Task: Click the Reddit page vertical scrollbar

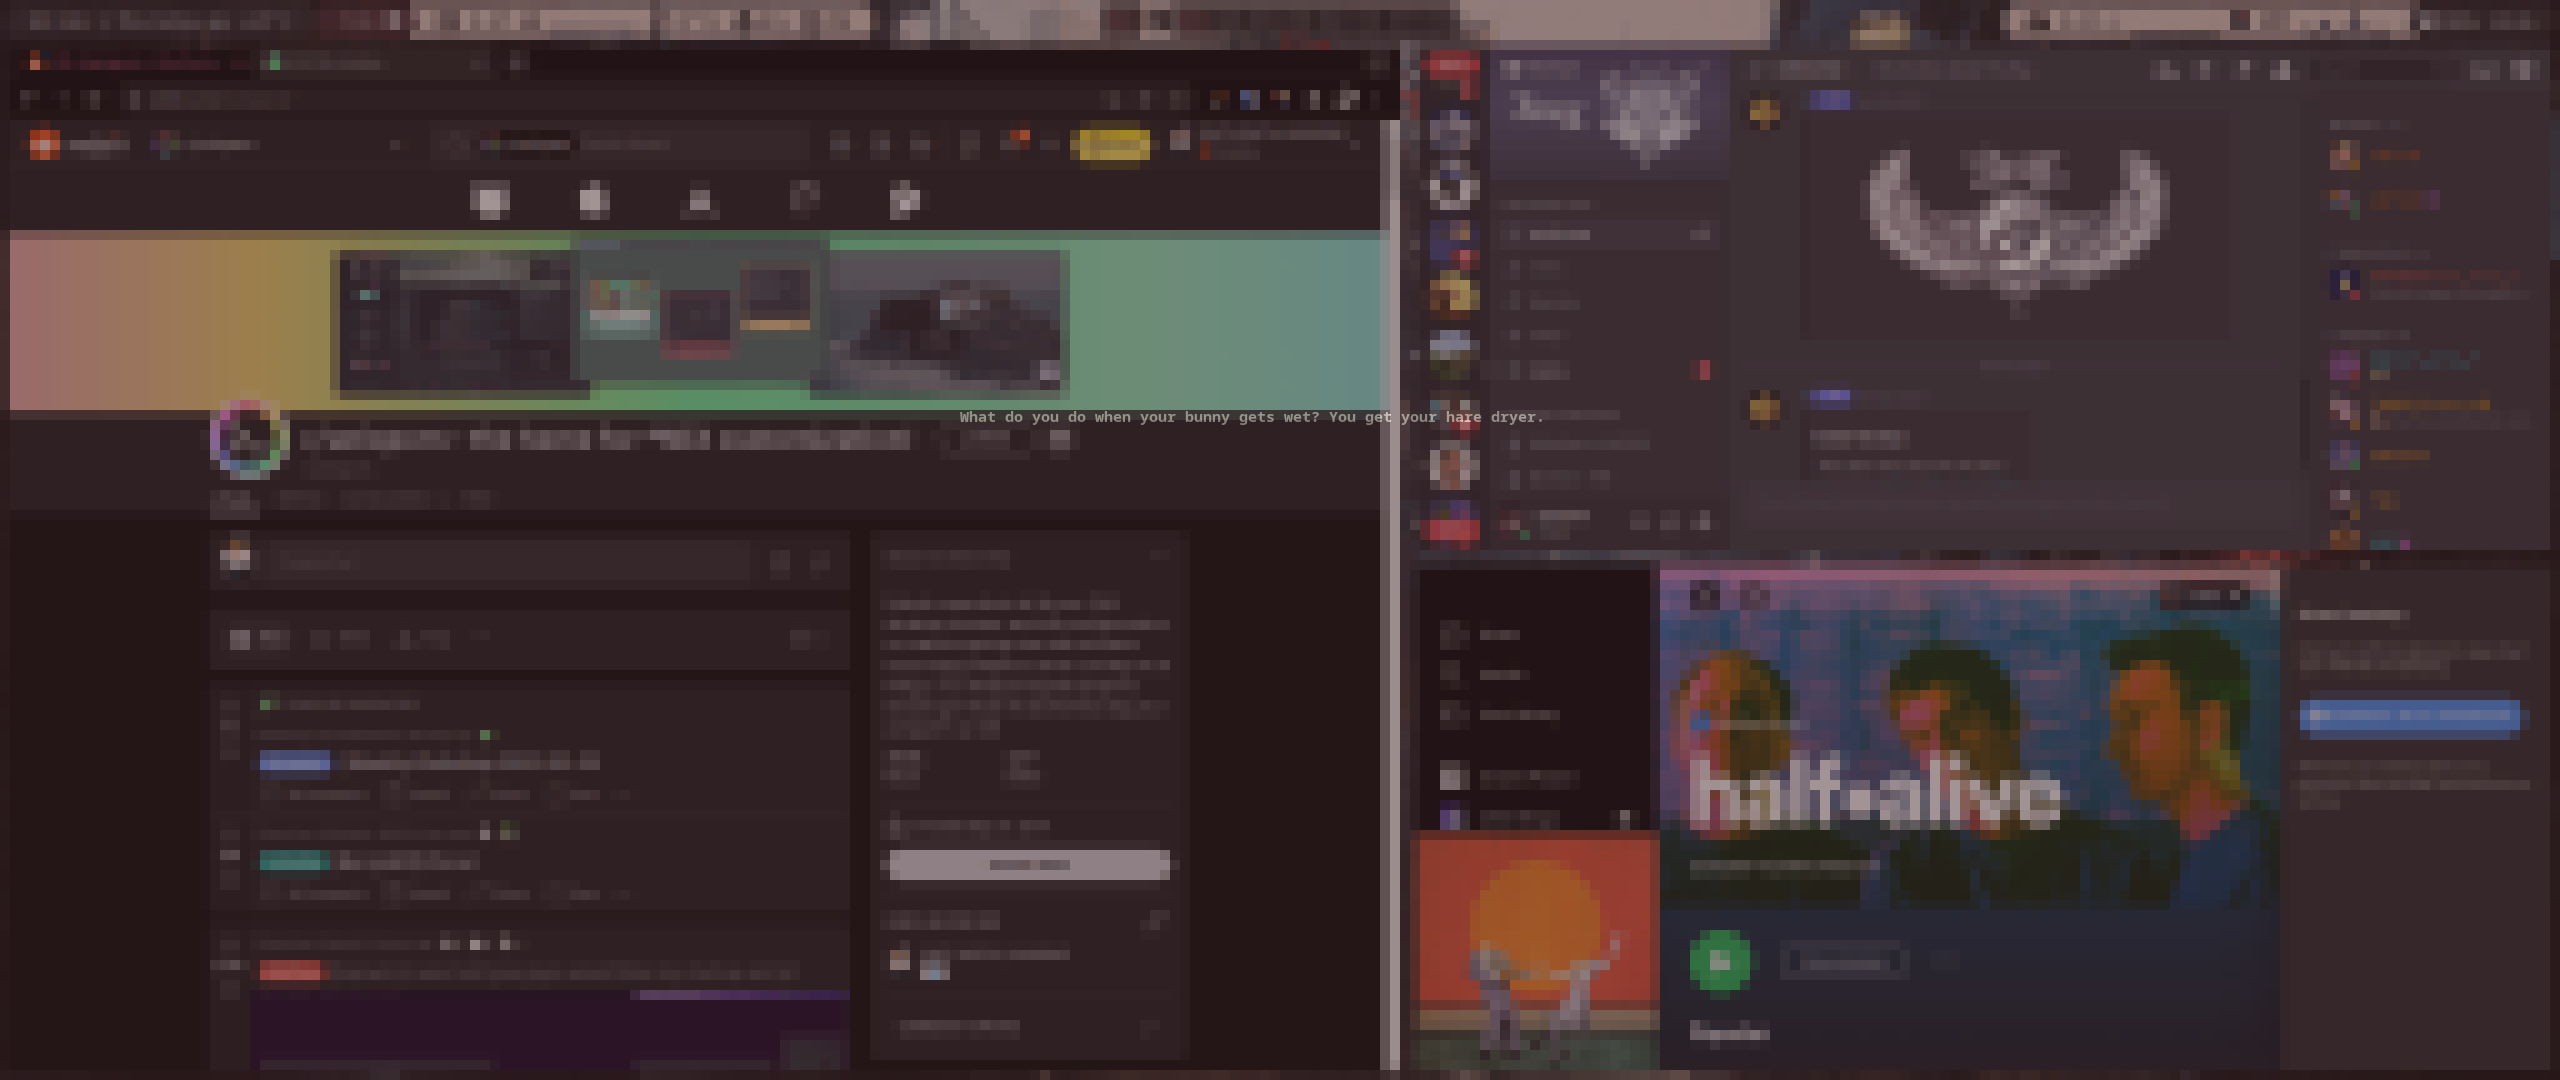Action: tap(1389, 595)
